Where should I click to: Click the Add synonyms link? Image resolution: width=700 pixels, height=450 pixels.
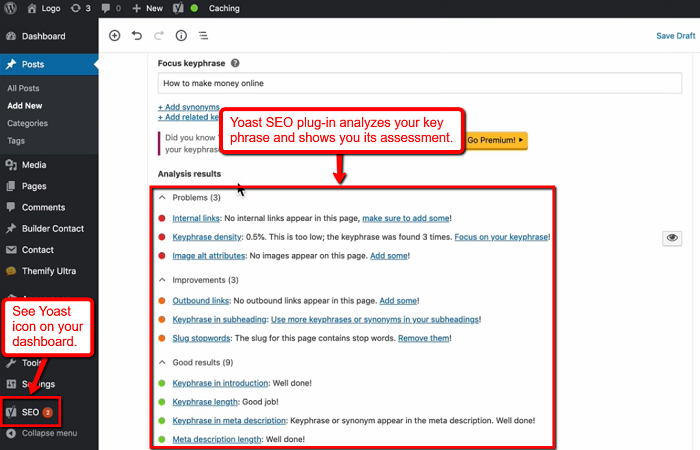coord(188,107)
